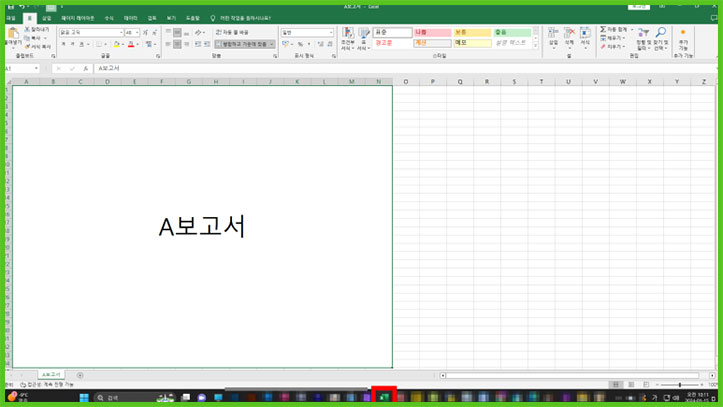Viewport: 723px width, 407px height.
Task: Toggle middle vertical alignment
Action: pos(177,32)
